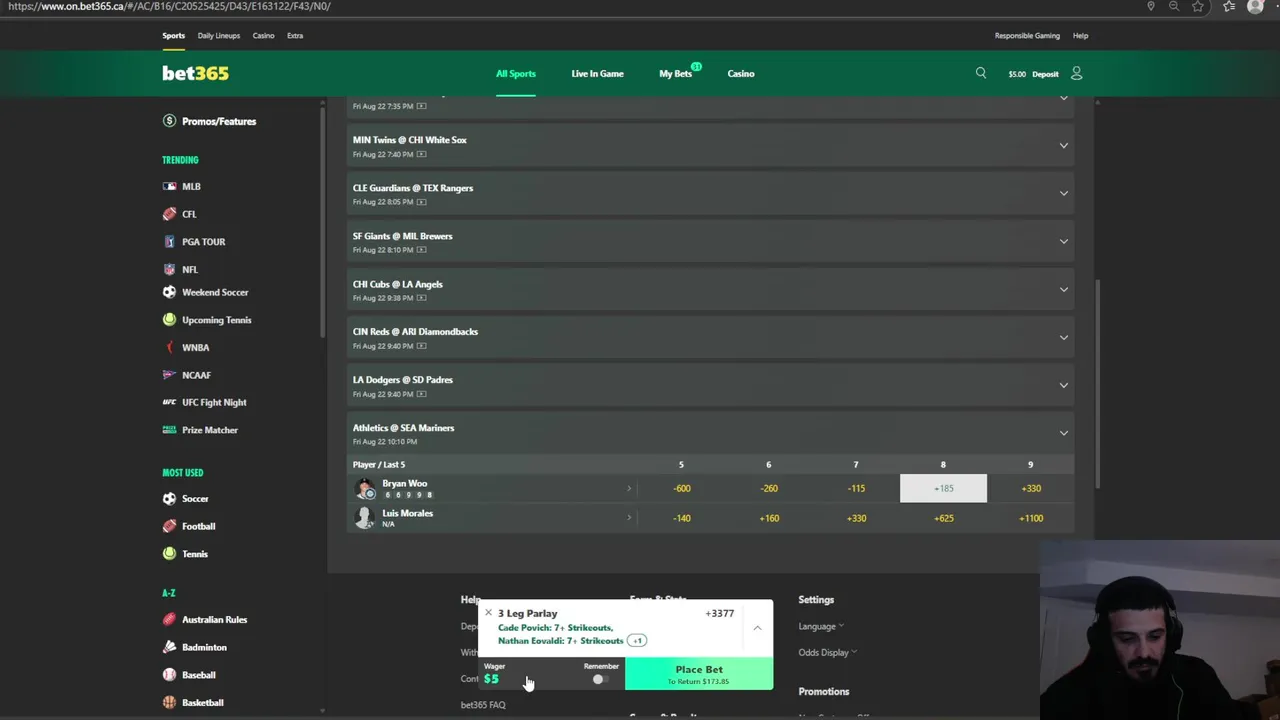This screenshot has height=720, width=1280.
Task: Select Bryan Woo 8 strikeouts +185 odds
Action: coord(943,488)
